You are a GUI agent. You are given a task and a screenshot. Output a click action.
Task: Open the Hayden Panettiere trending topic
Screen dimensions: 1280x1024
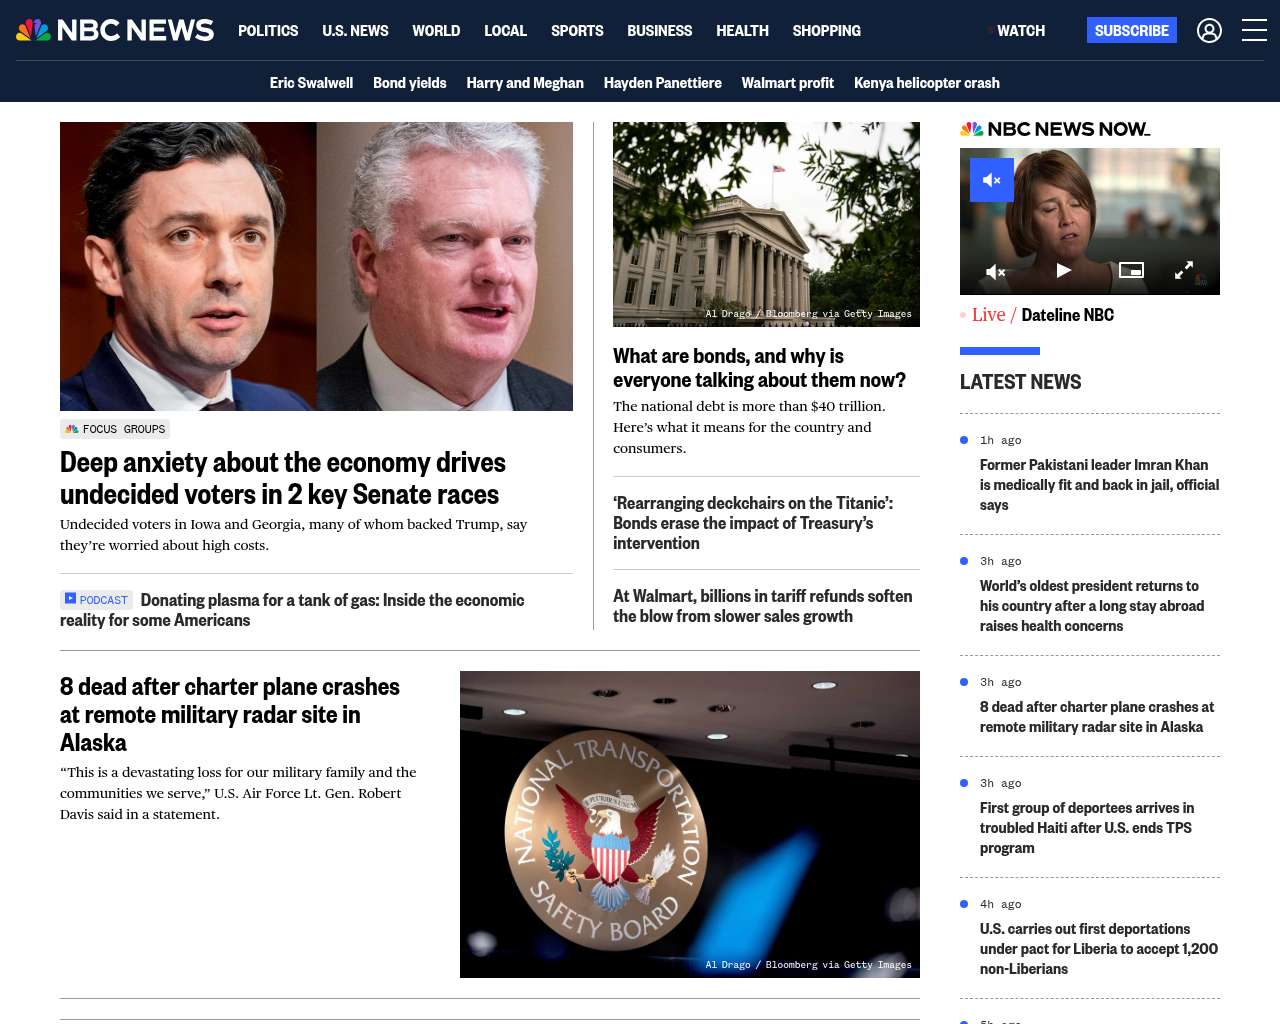[662, 83]
